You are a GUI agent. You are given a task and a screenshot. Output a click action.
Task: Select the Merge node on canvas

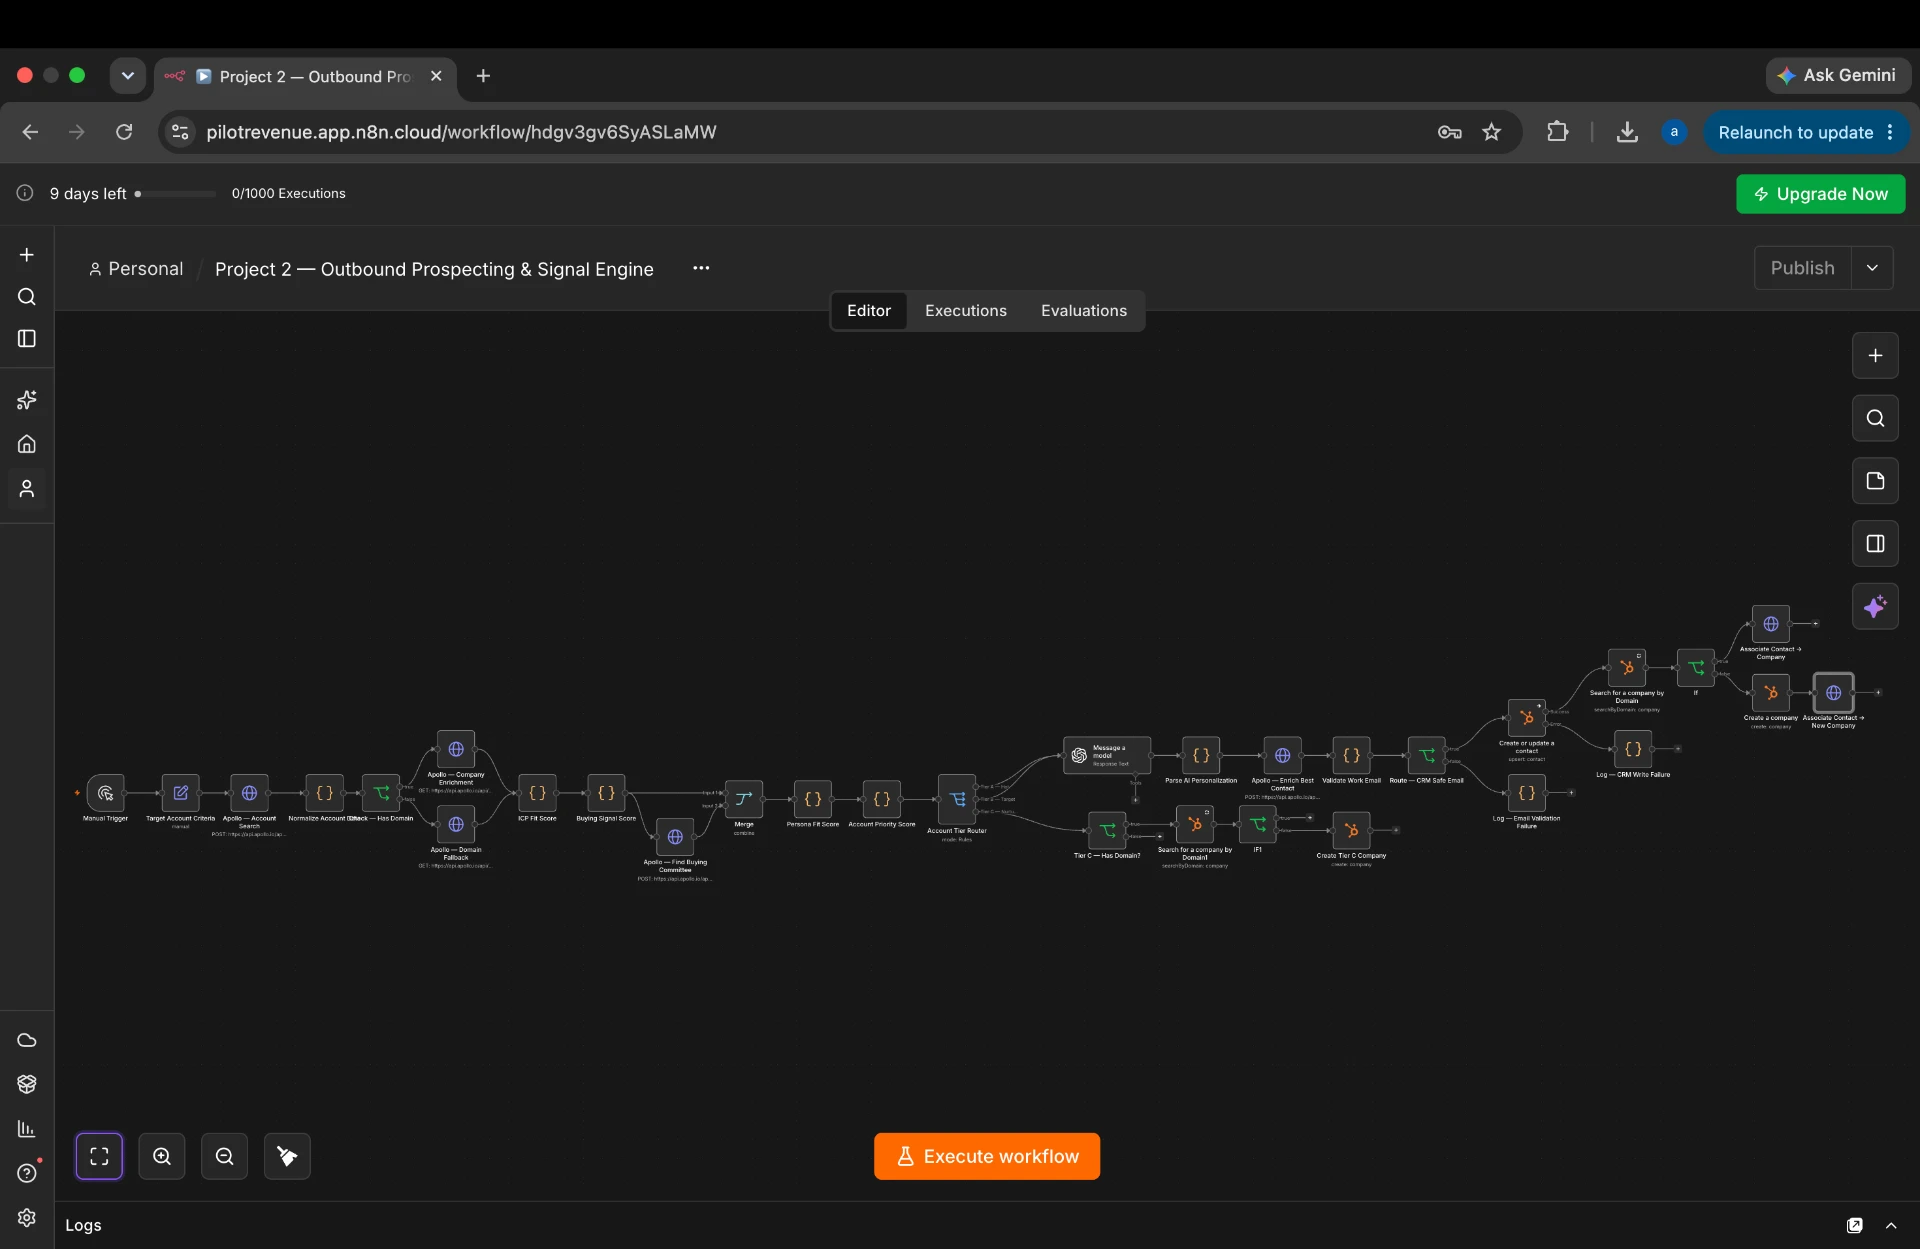coord(744,799)
